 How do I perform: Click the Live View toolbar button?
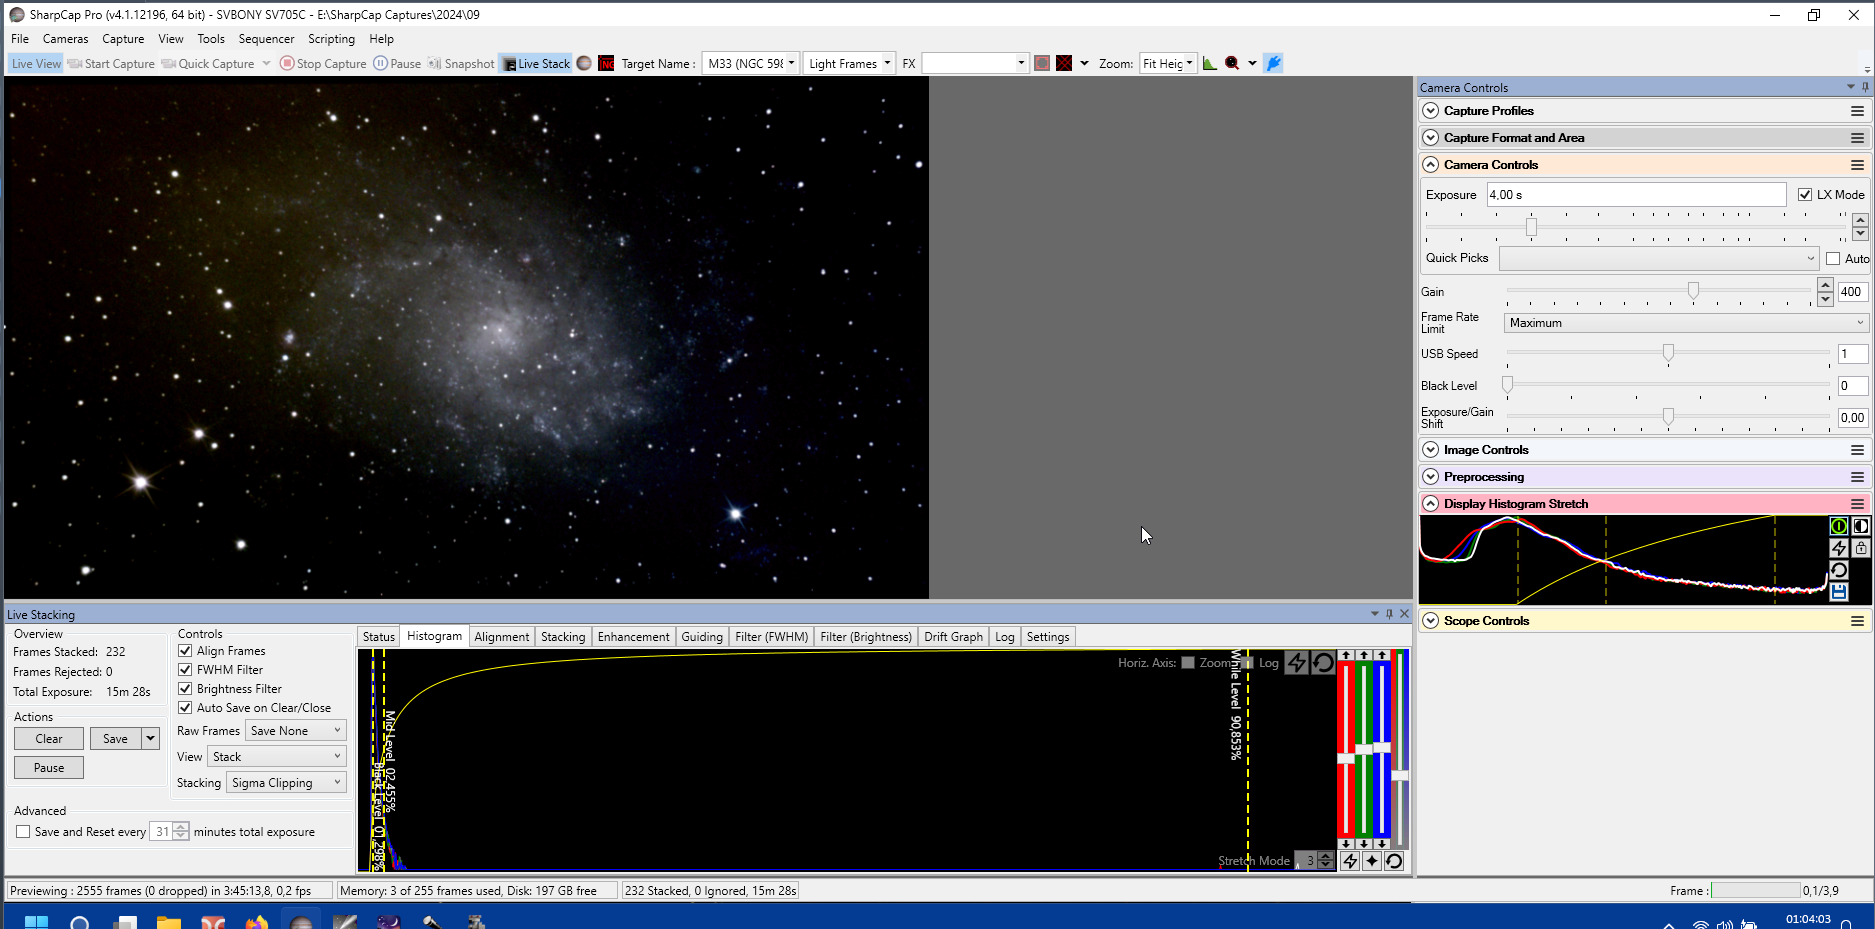point(36,63)
